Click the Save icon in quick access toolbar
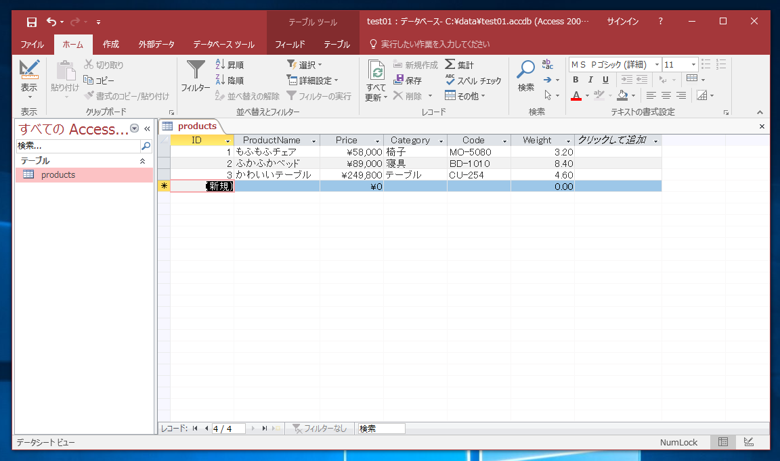The width and height of the screenshot is (780, 461). pos(31,22)
